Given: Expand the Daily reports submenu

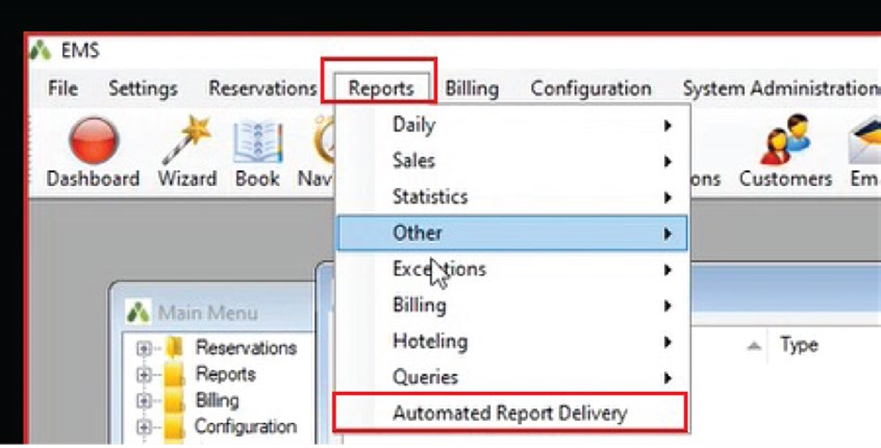Looking at the screenshot, I should (x=512, y=125).
